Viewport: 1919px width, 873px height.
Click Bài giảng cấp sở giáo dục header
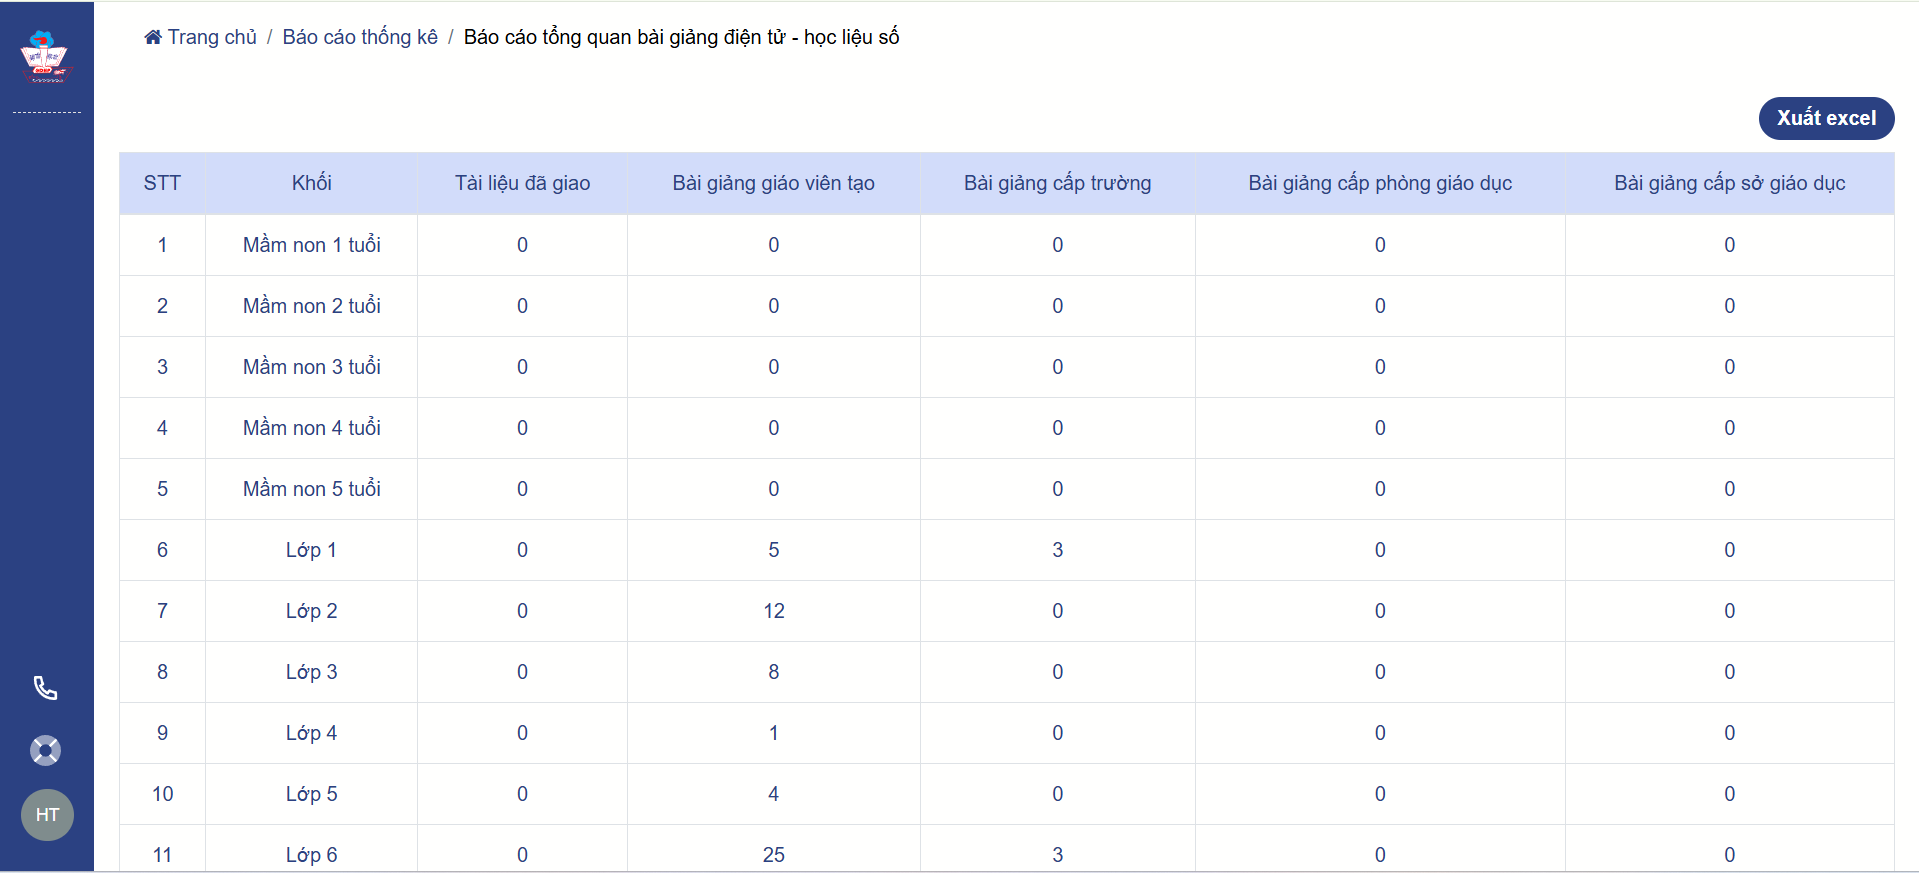(x=1729, y=183)
